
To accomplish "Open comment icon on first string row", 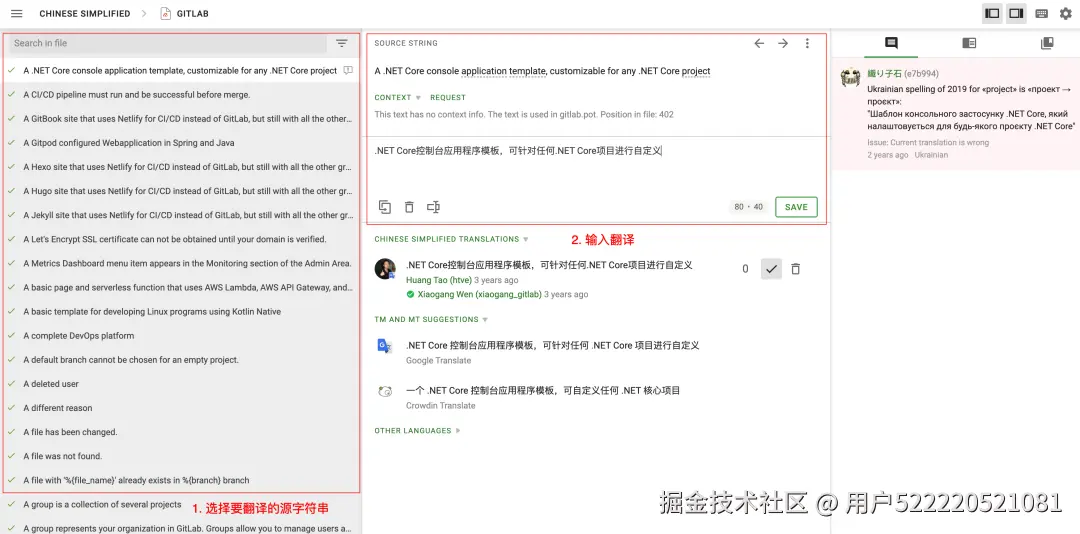I will click(x=348, y=70).
